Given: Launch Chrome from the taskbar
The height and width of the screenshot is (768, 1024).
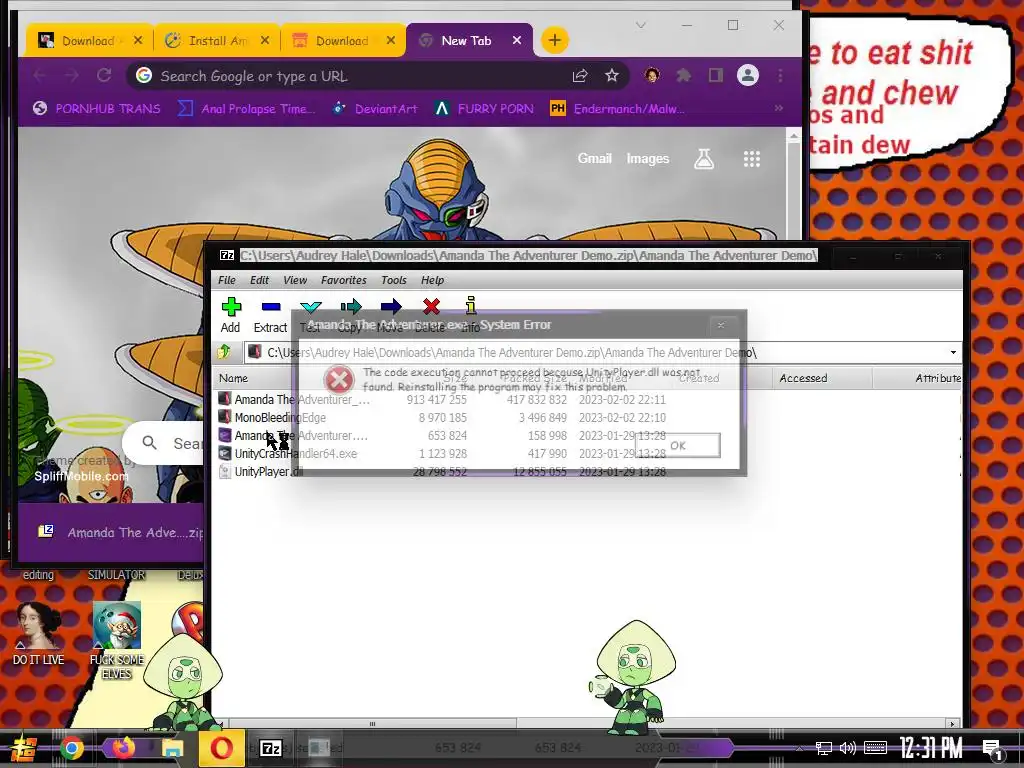Looking at the screenshot, I should click(x=72, y=748).
